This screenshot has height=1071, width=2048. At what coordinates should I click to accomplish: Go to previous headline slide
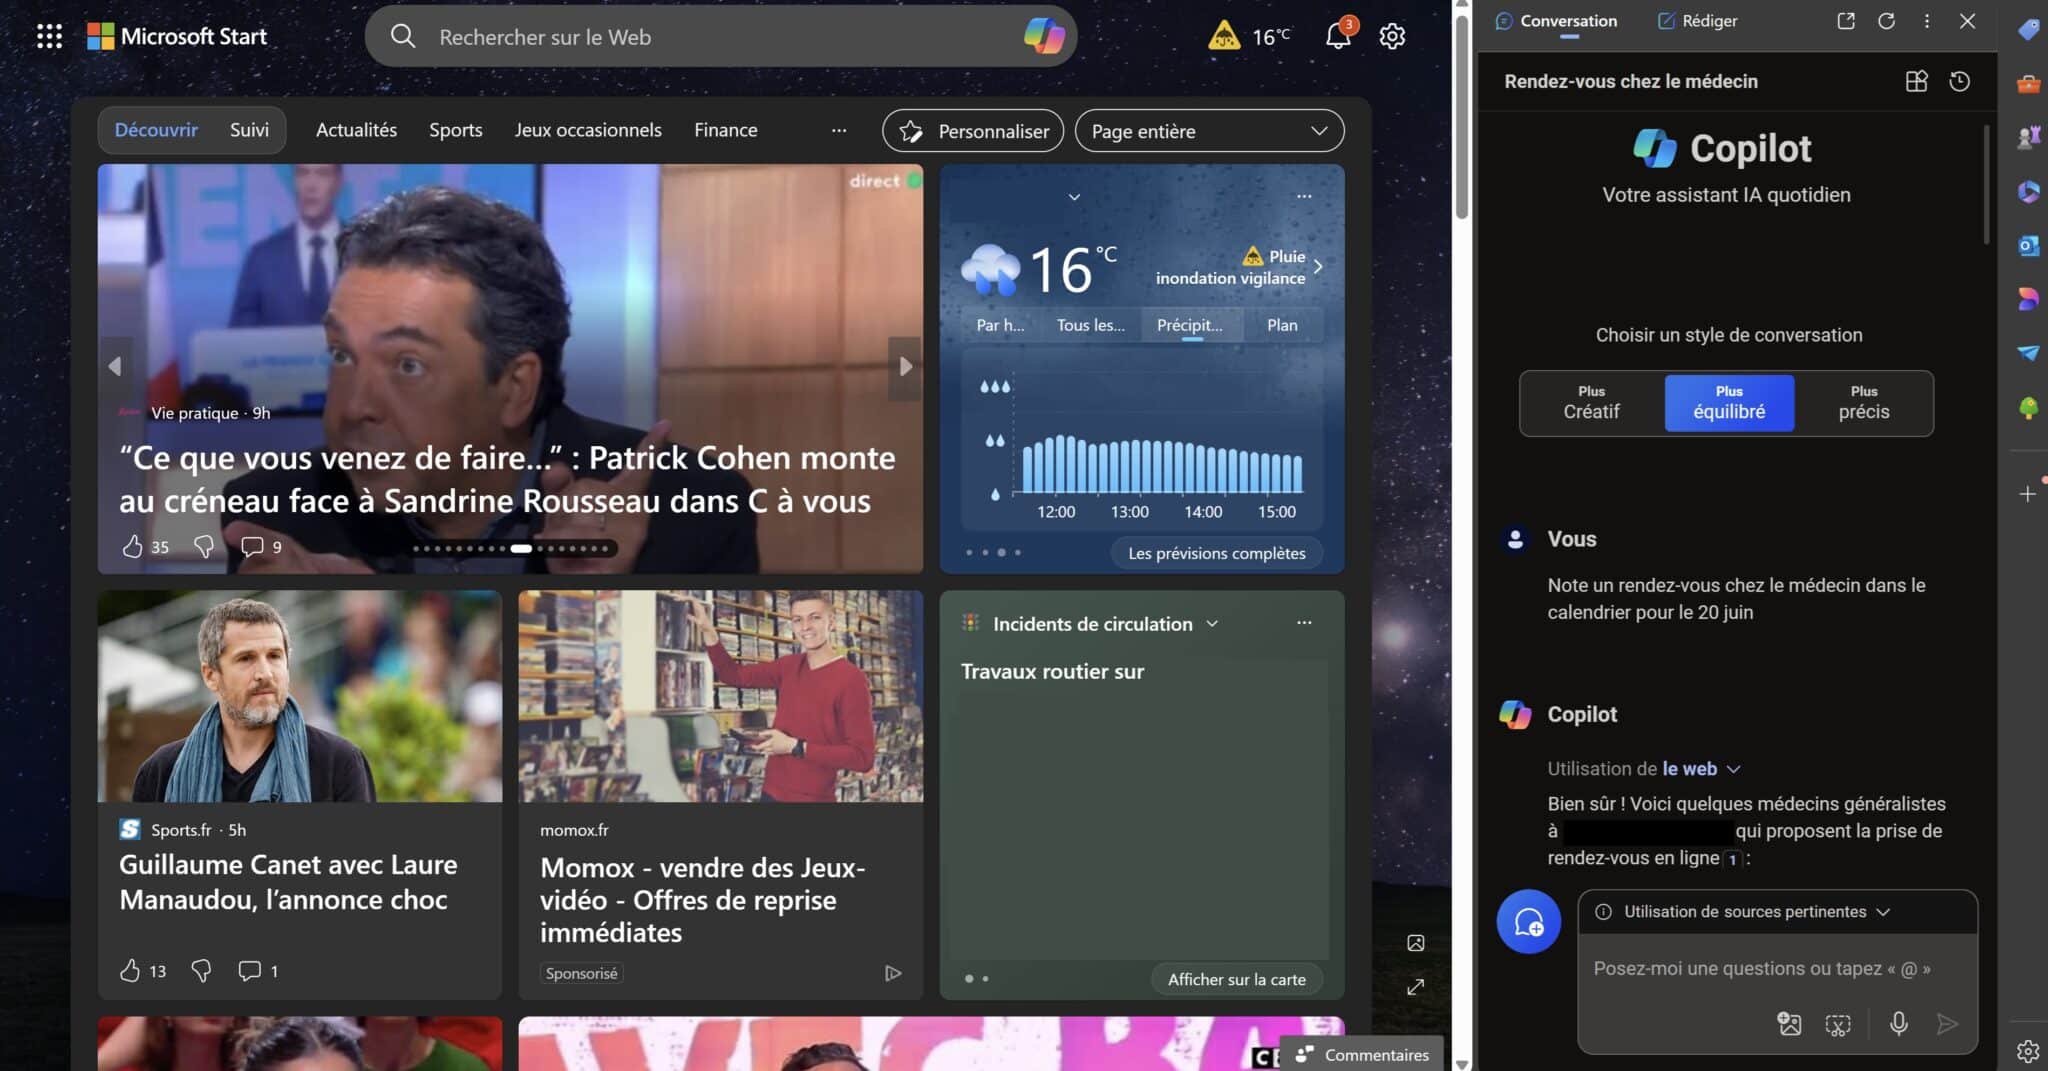click(x=115, y=367)
